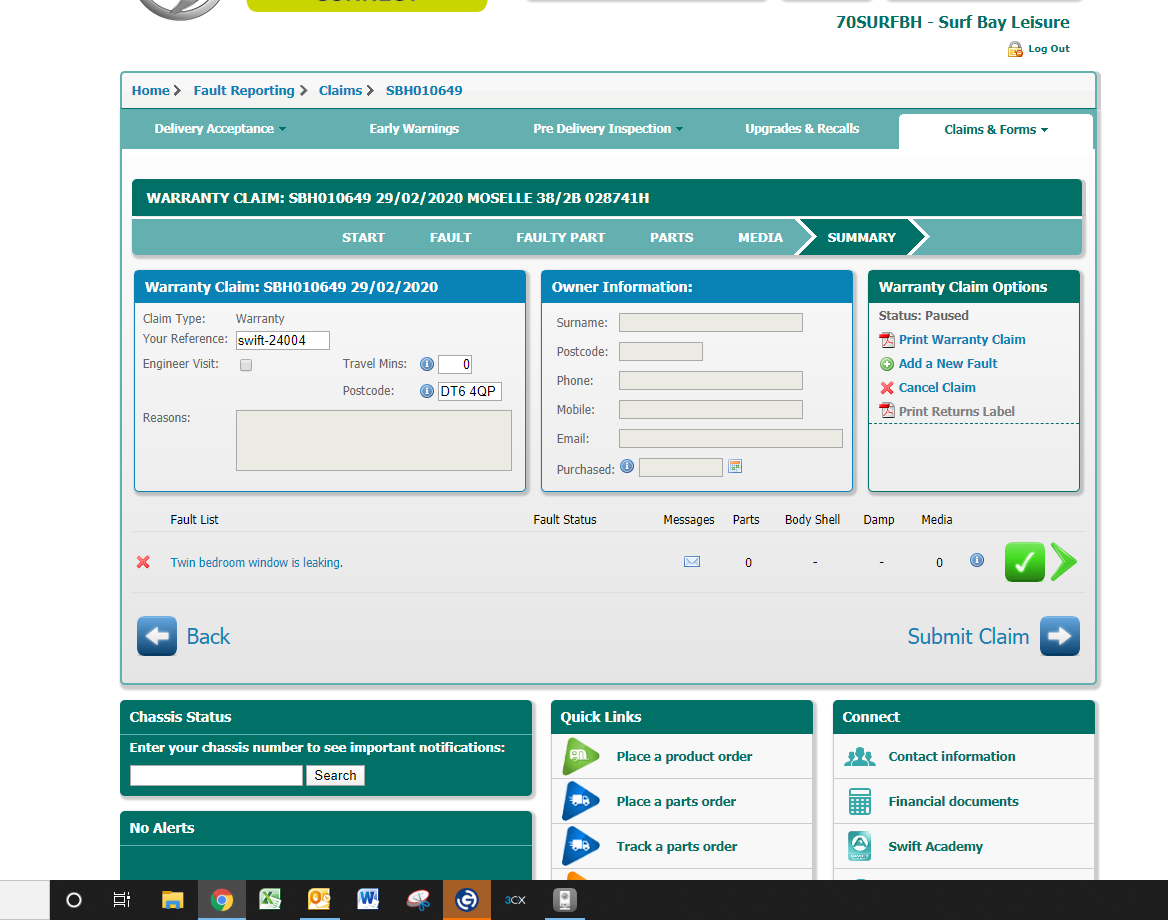Click the fault row info icon

[977, 560]
